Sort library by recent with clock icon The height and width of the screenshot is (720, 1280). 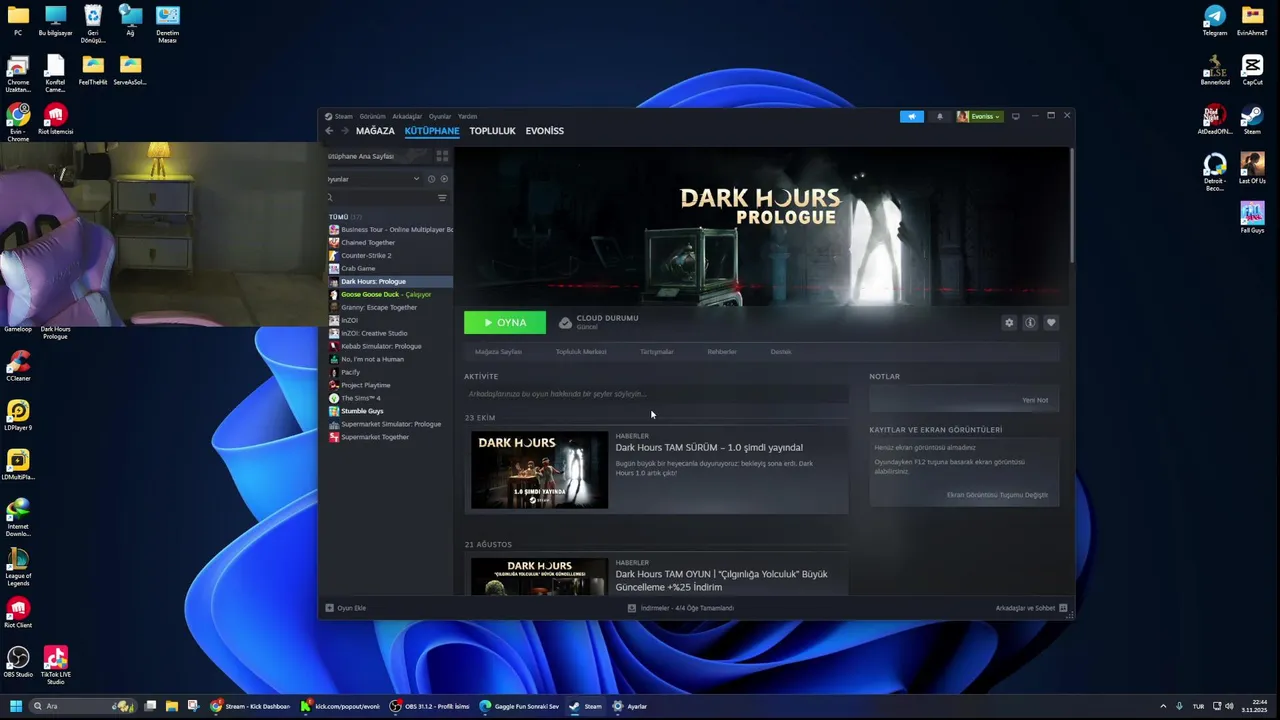[431, 179]
